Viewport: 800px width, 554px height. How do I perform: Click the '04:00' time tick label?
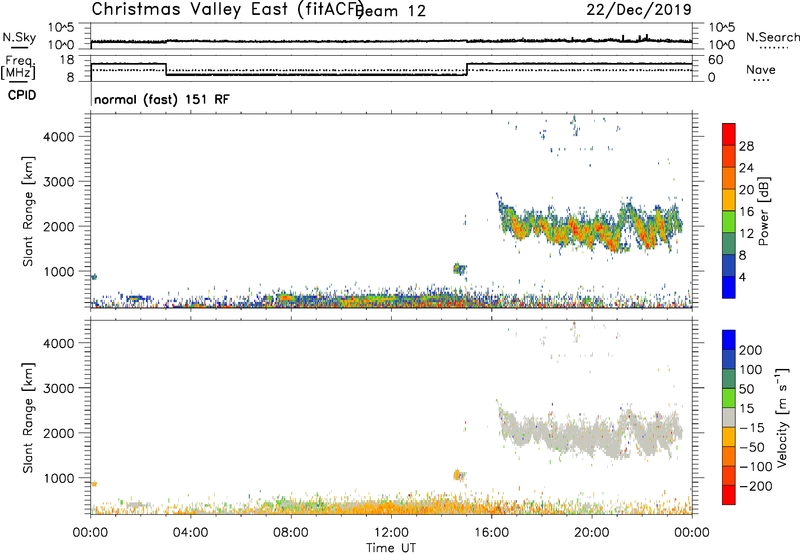click(x=190, y=533)
